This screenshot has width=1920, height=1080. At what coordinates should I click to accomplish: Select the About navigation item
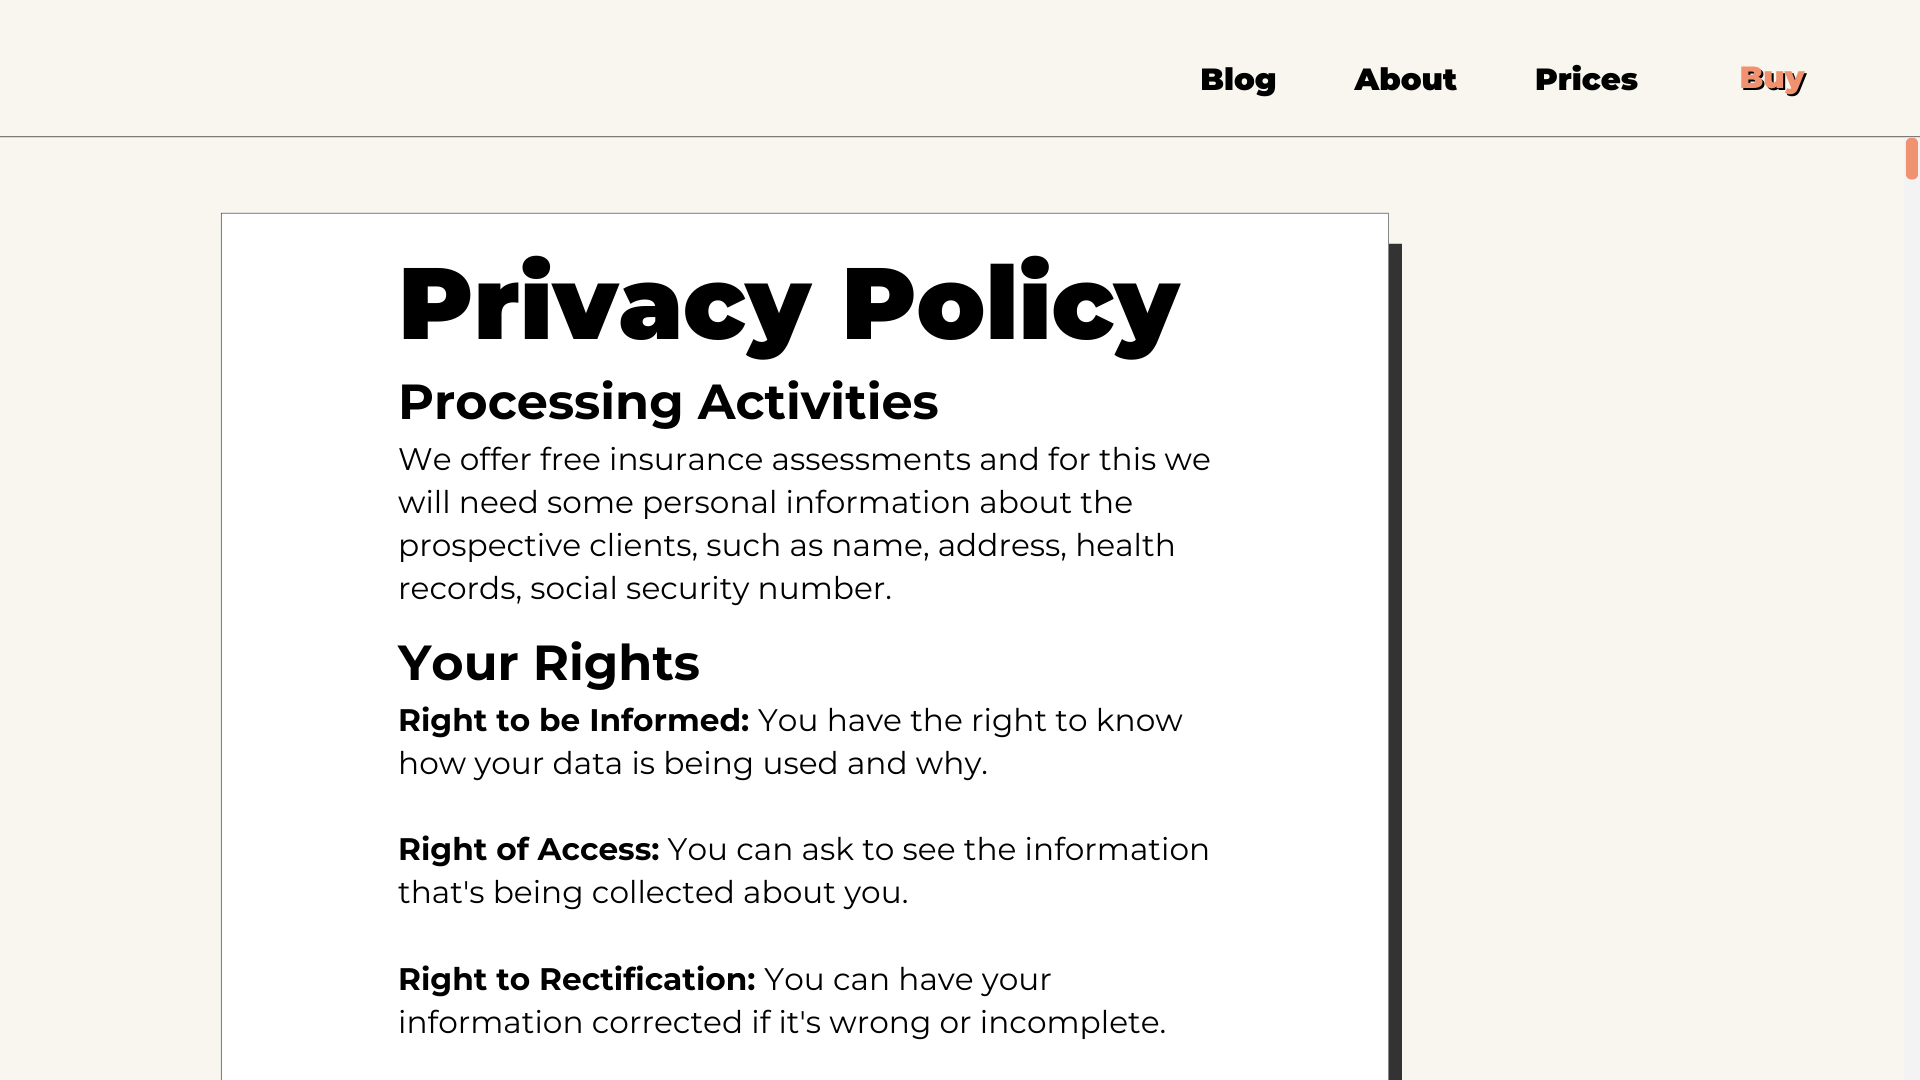coord(1405,79)
